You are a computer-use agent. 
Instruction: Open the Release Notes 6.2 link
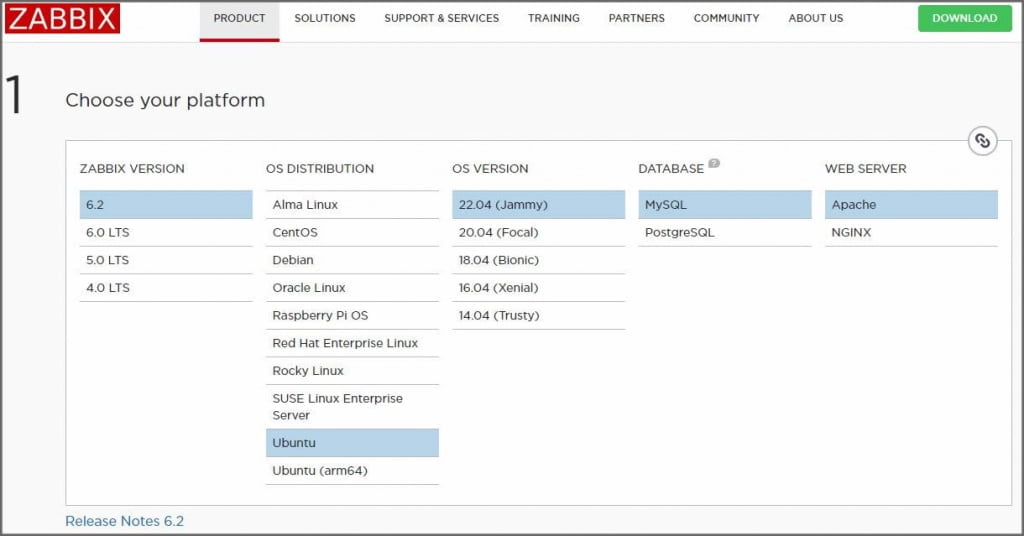[x=125, y=521]
